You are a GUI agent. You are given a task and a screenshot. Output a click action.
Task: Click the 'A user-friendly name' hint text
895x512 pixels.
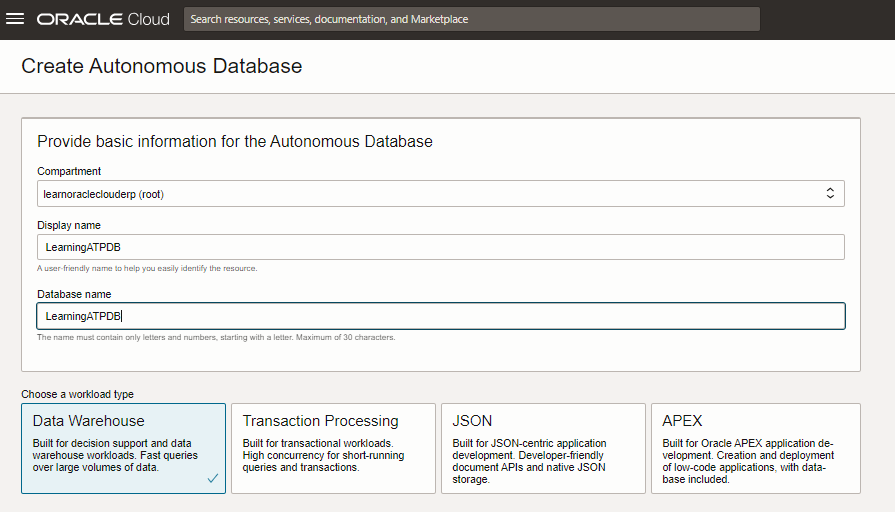pyautogui.click(x=147, y=268)
